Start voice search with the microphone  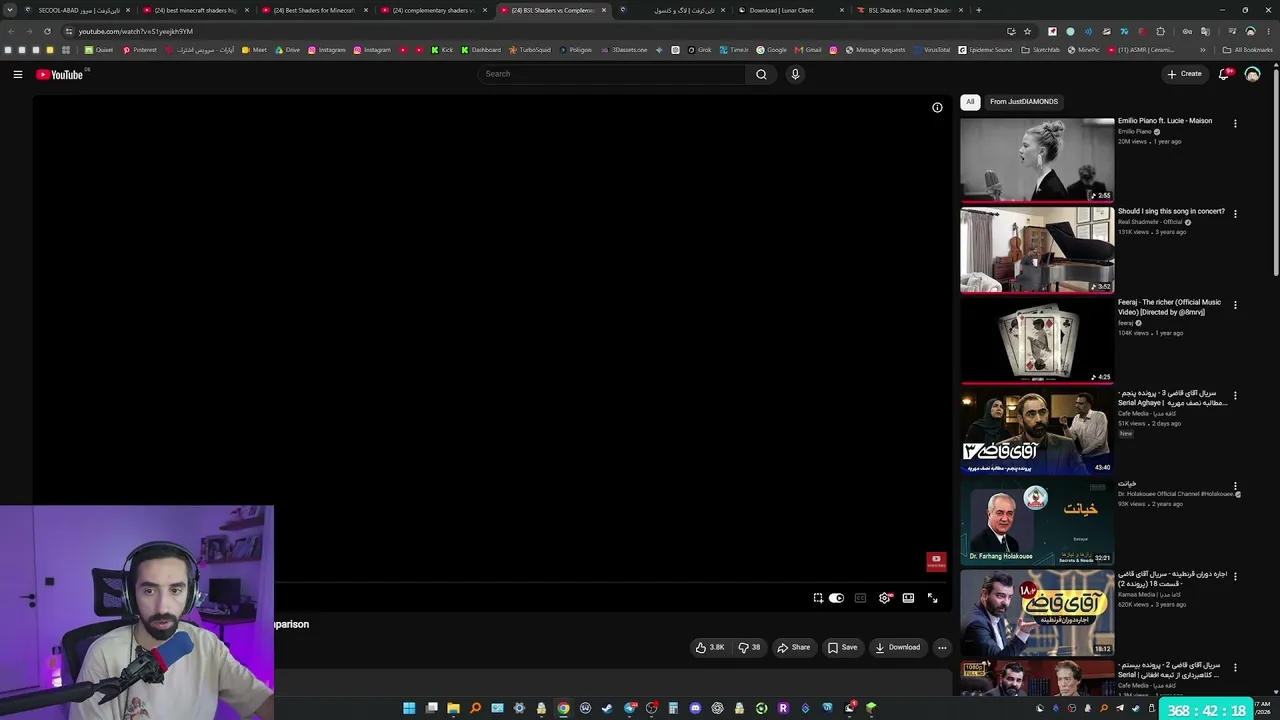click(795, 74)
